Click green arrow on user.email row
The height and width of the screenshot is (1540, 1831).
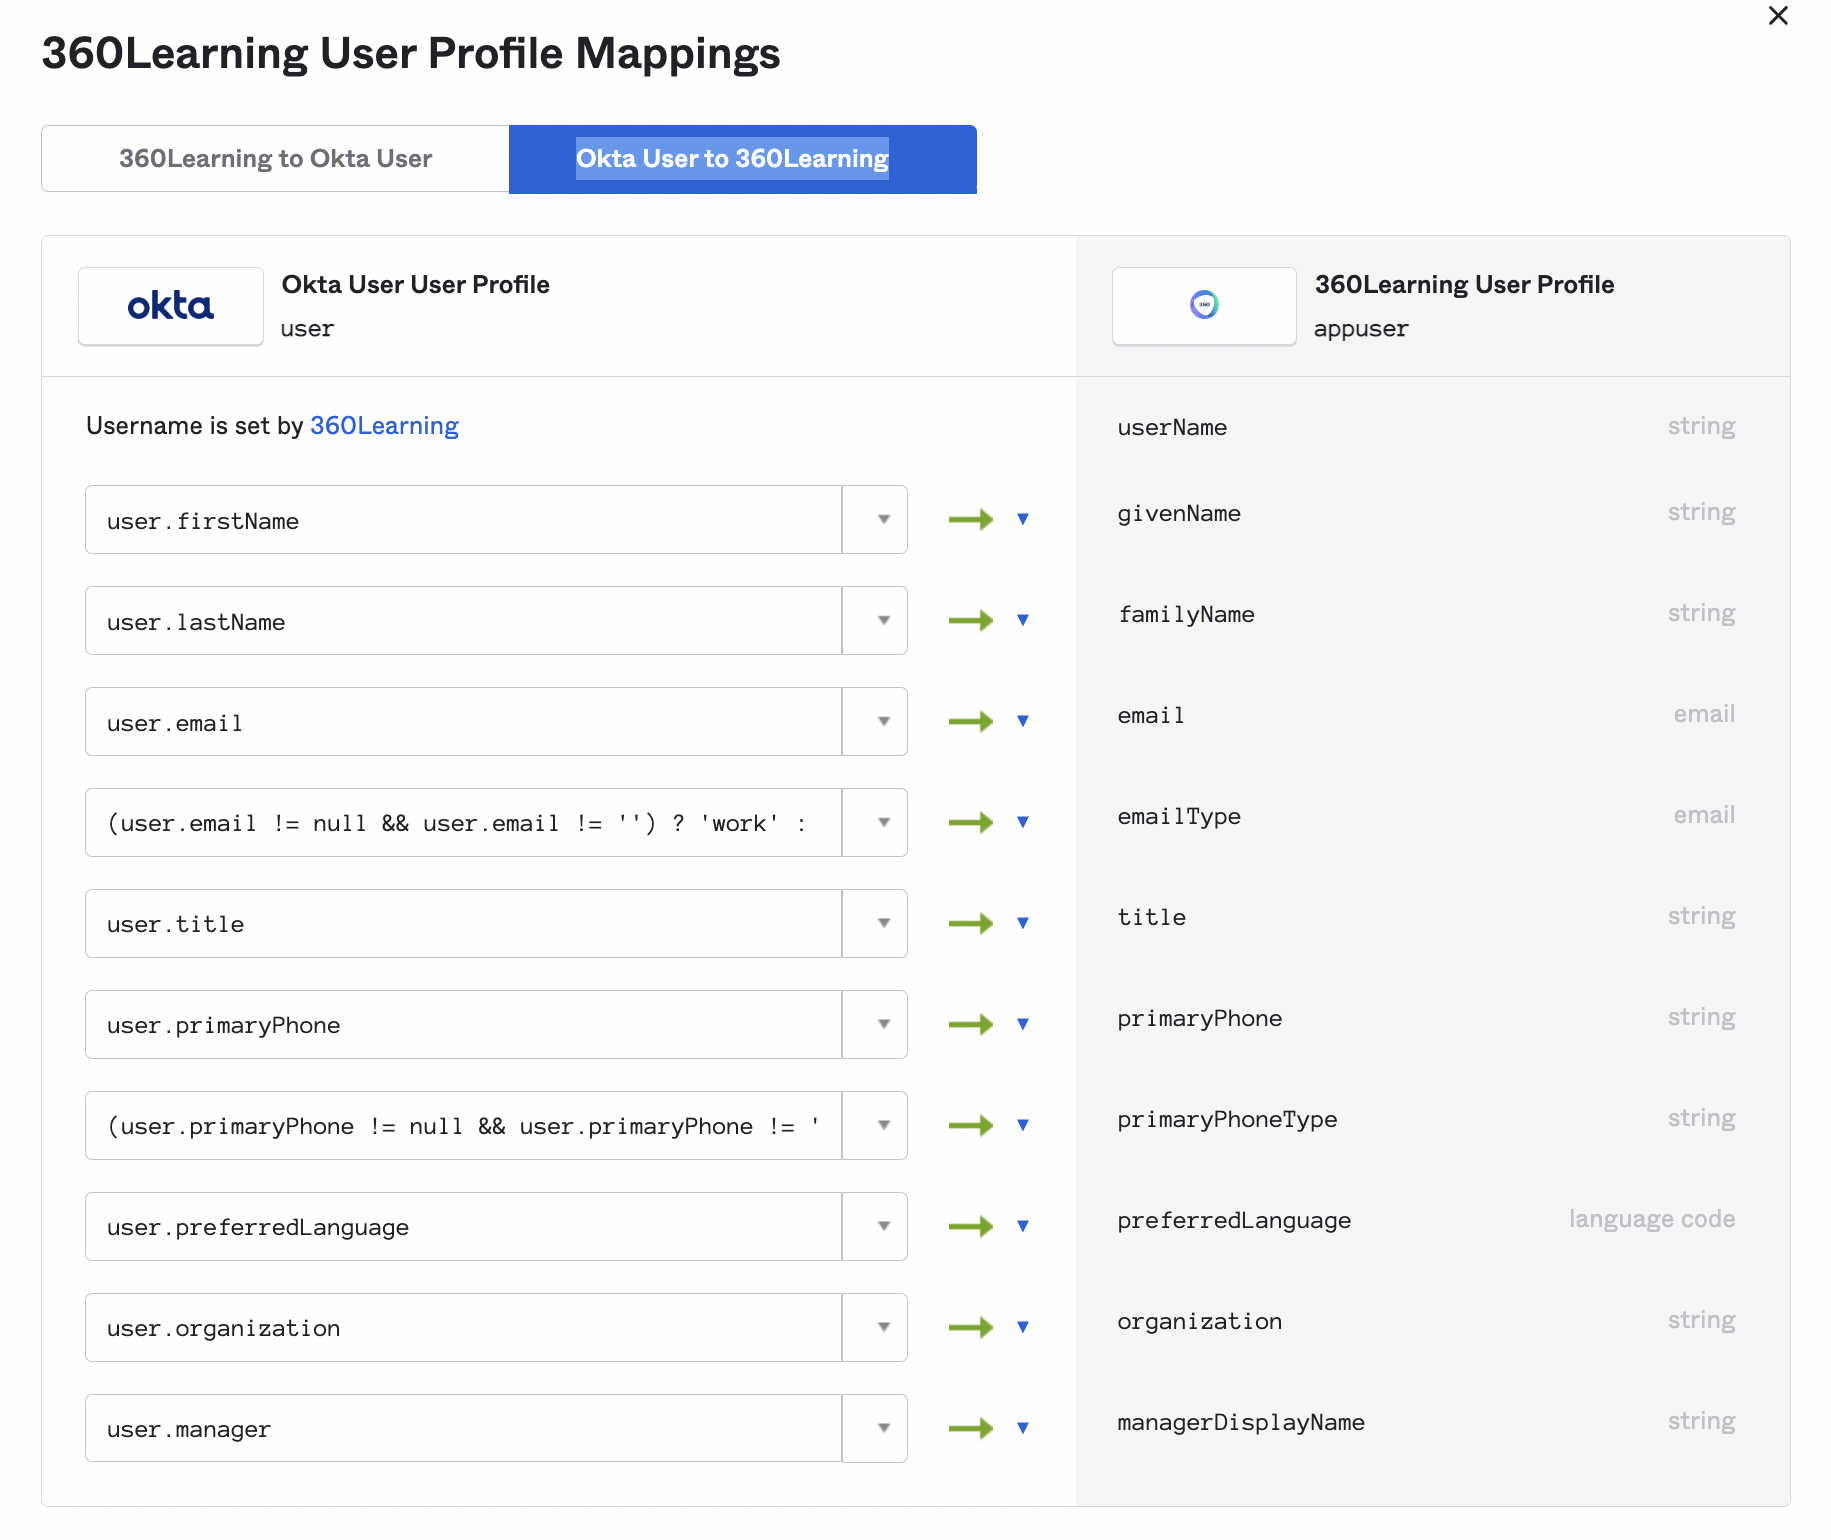coord(971,721)
